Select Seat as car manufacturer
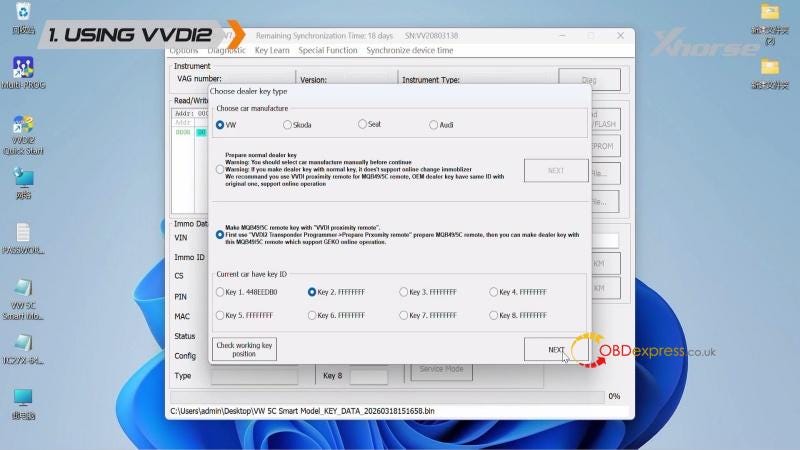Screen dimensions: 800x450 click(362, 124)
